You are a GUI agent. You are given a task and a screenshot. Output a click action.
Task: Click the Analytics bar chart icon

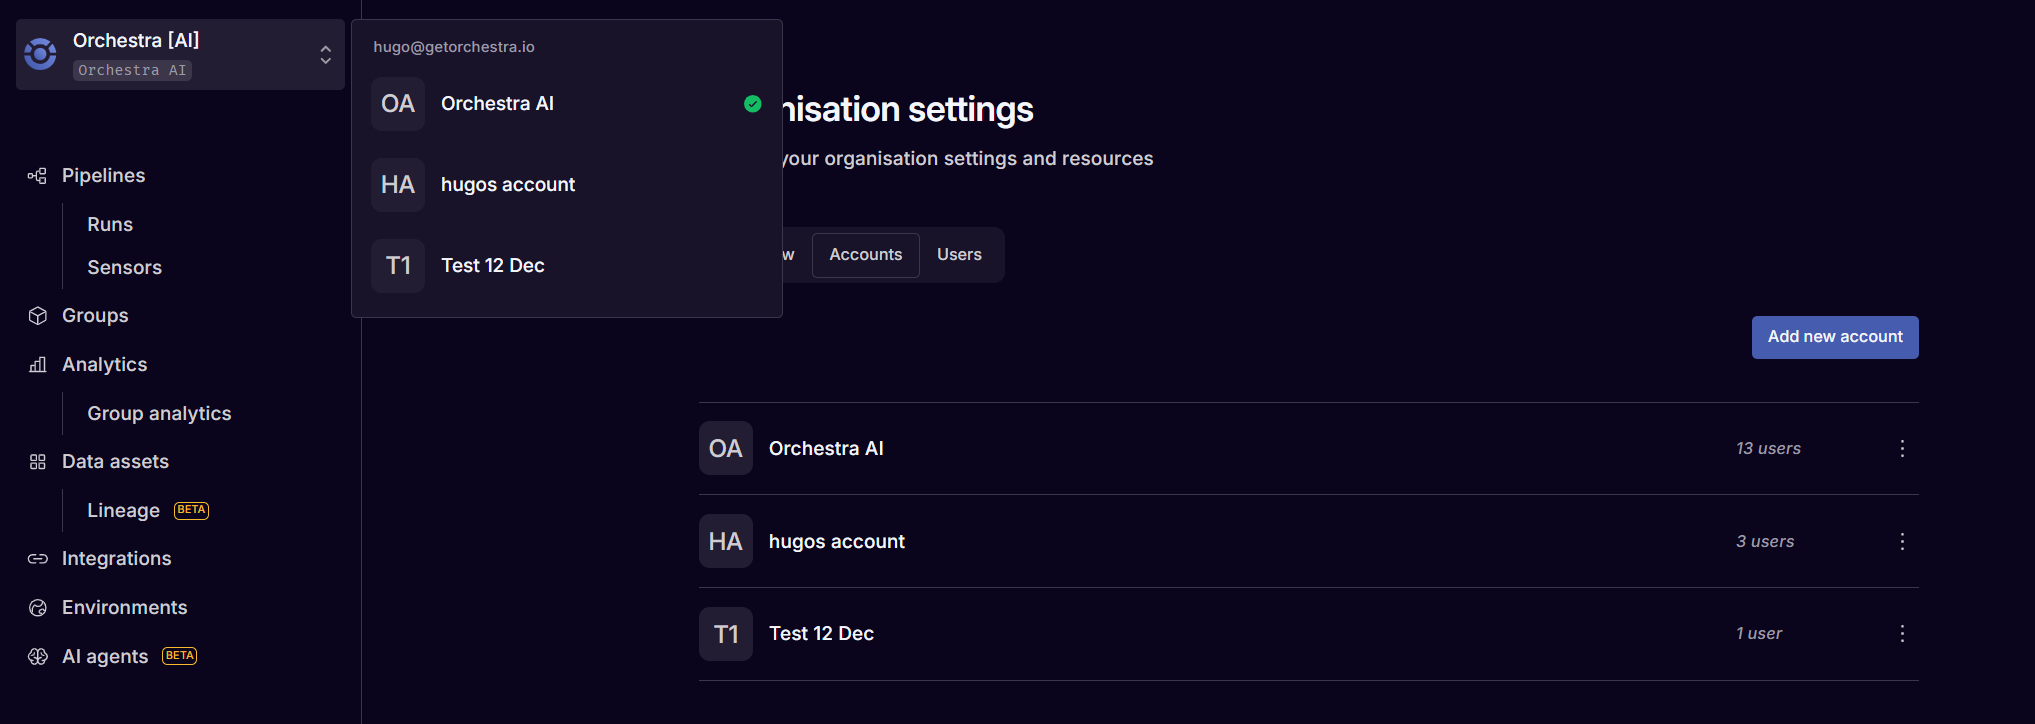click(38, 365)
